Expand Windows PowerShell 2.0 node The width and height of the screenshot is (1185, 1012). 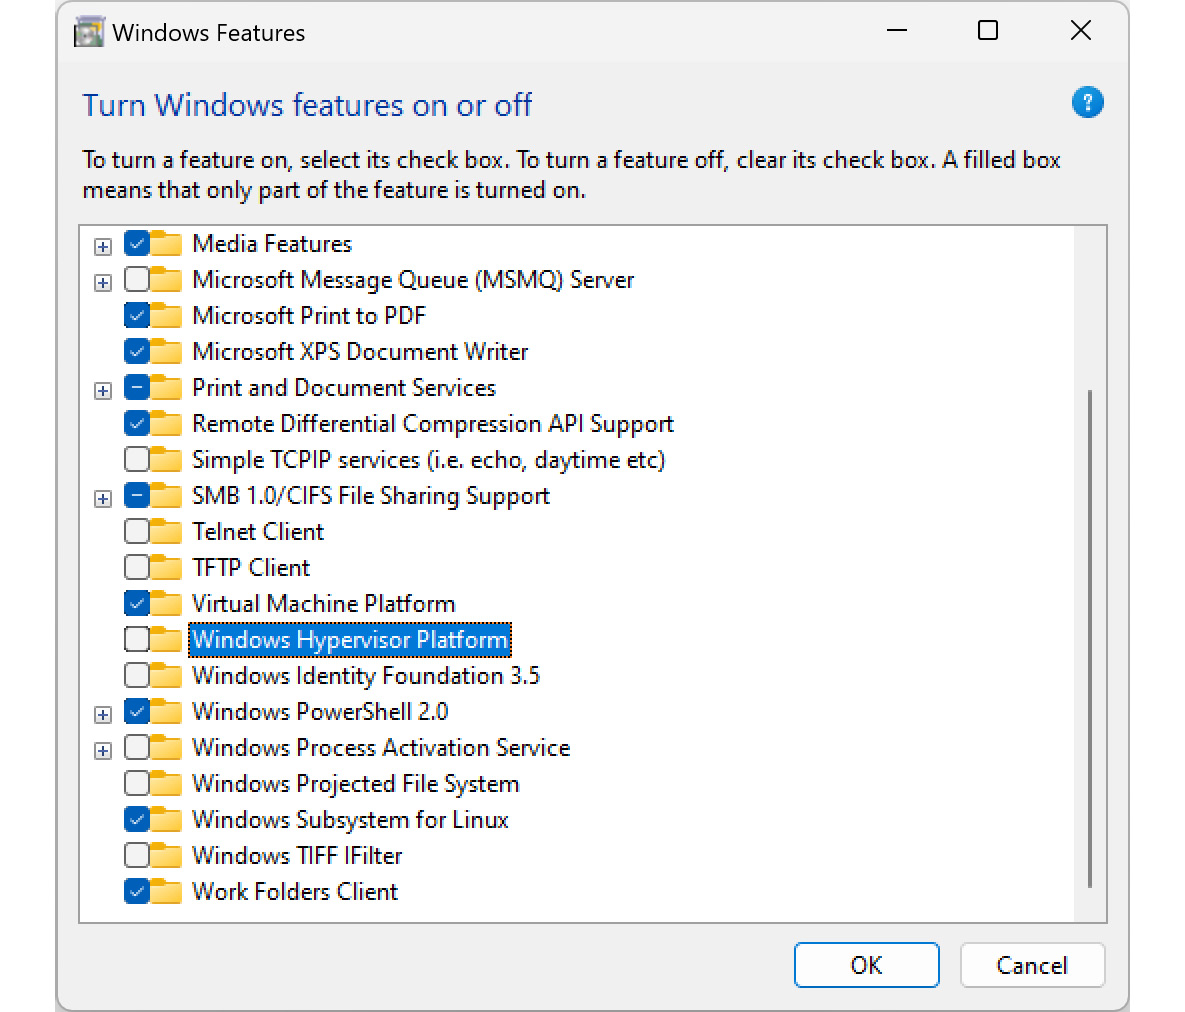[103, 714]
